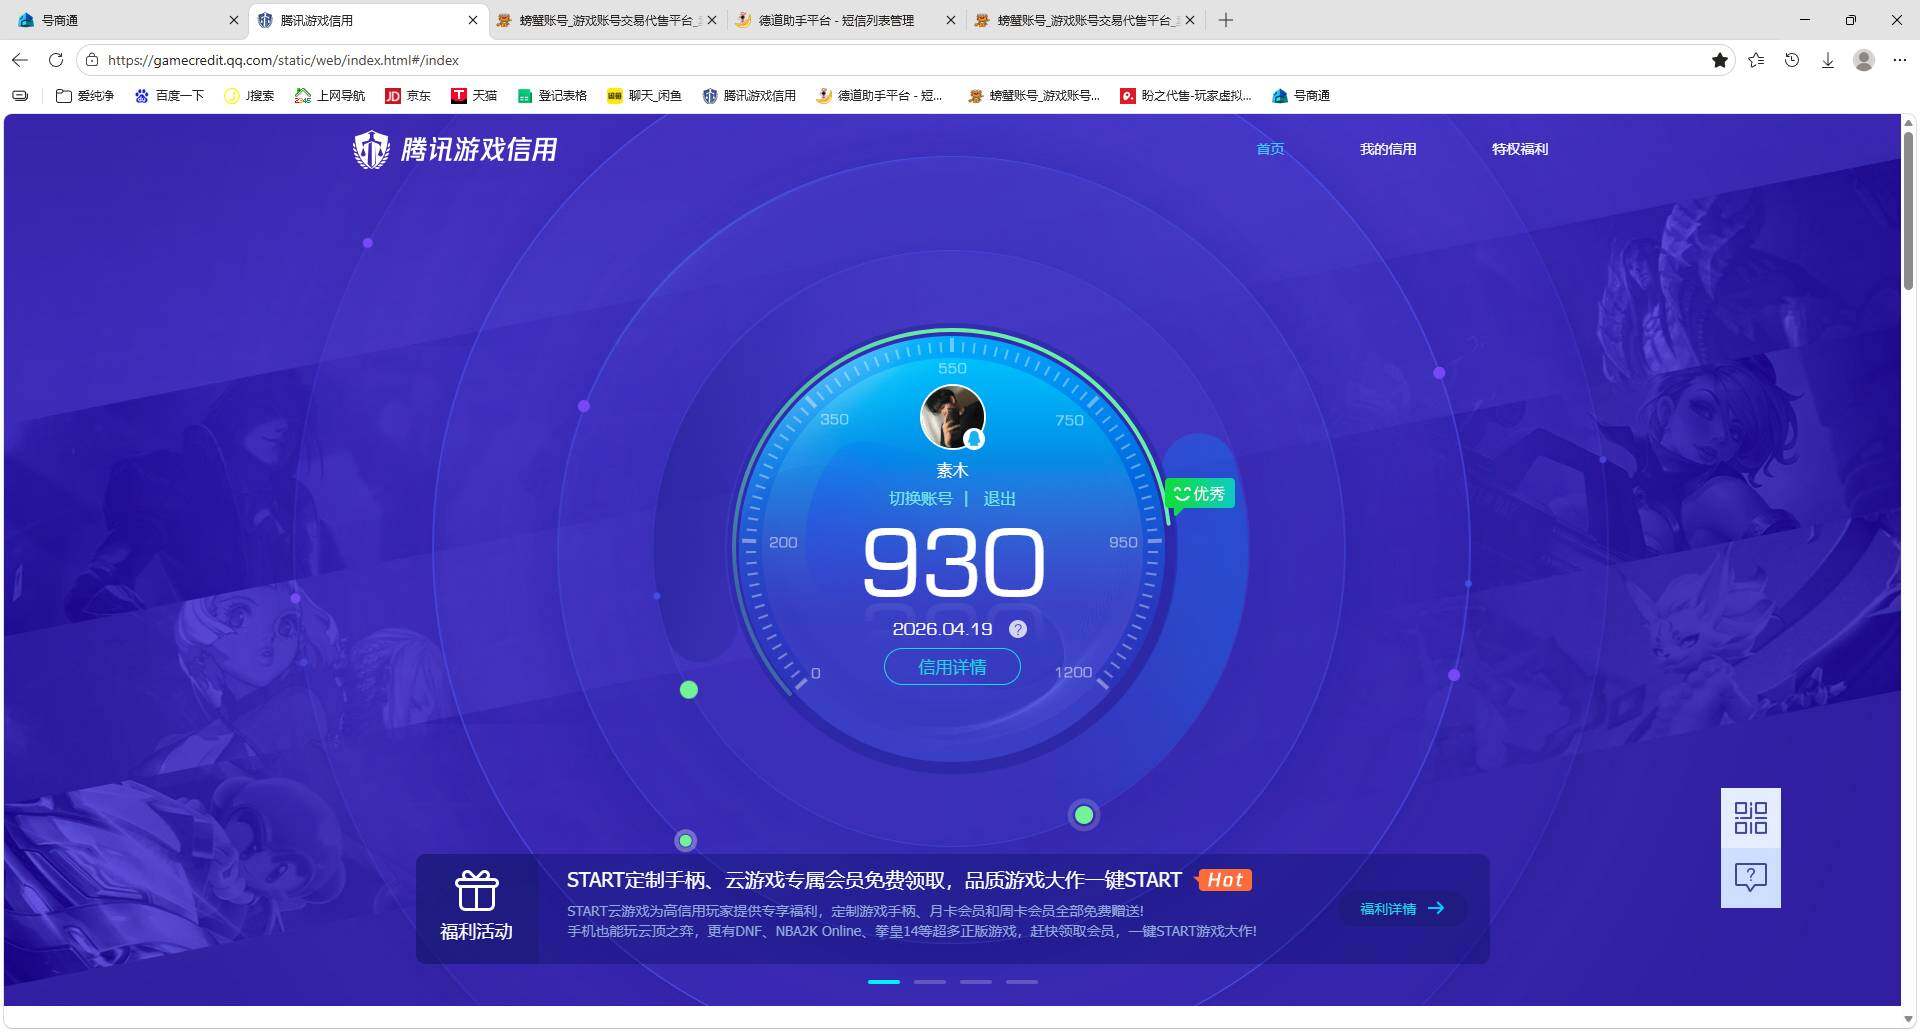Click the browser downloads icon
Screen dimensions: 1920x1032
pyautogui.click(x=1828, y=60)
